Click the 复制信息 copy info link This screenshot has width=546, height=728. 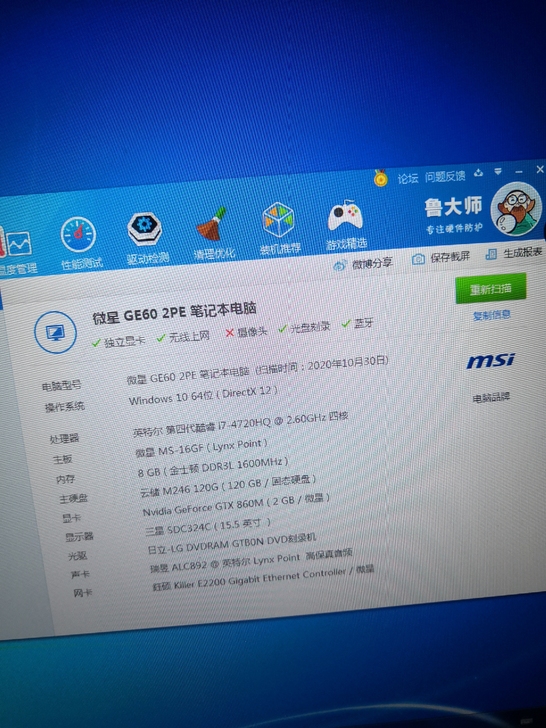[492, 316]
